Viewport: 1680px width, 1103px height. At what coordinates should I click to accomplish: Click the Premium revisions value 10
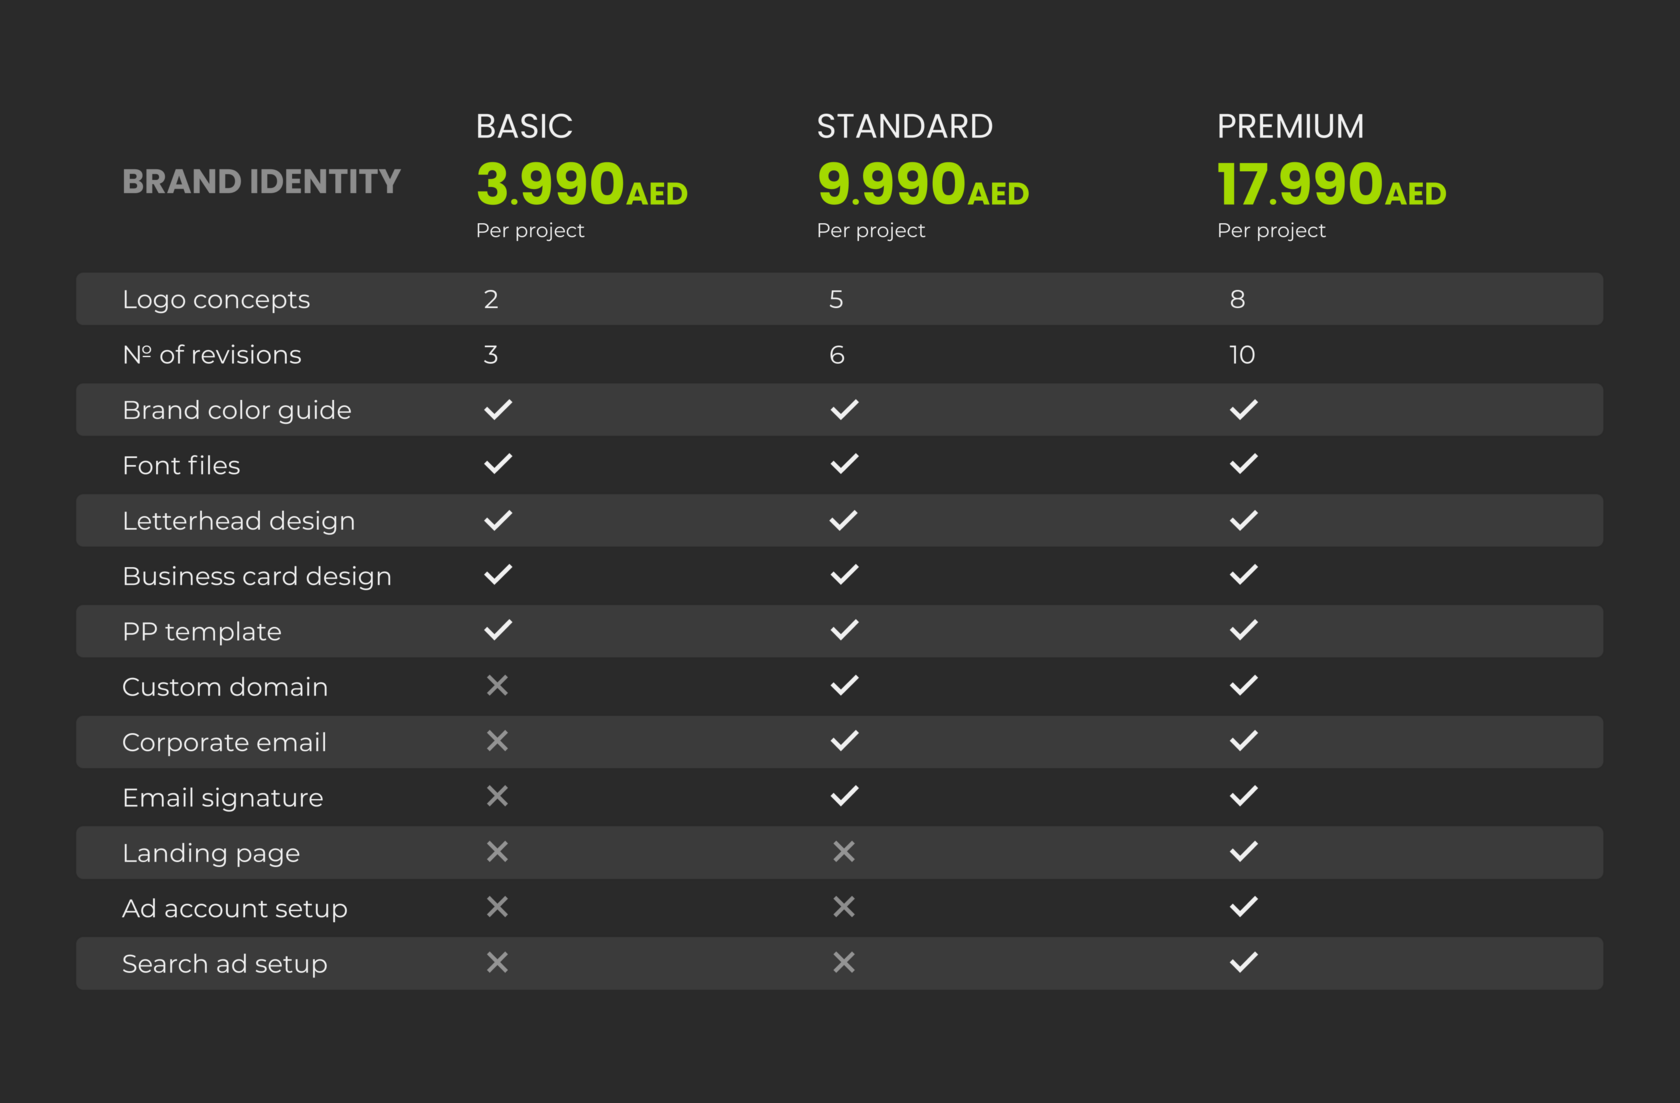tap(1242, 355)
